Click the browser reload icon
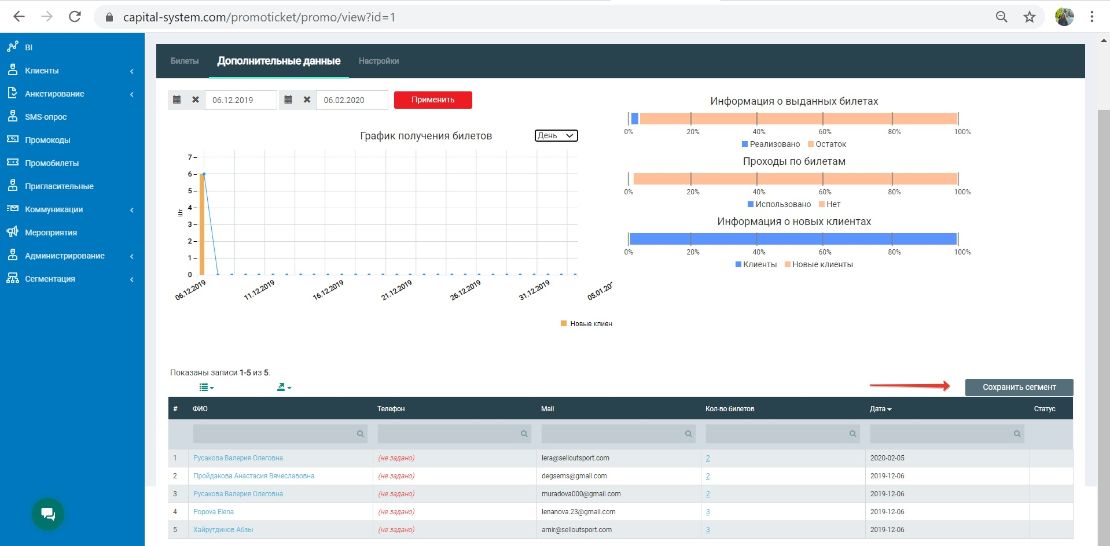The width and height of the screenshot is (1110, 546). (x=75, y=17)
